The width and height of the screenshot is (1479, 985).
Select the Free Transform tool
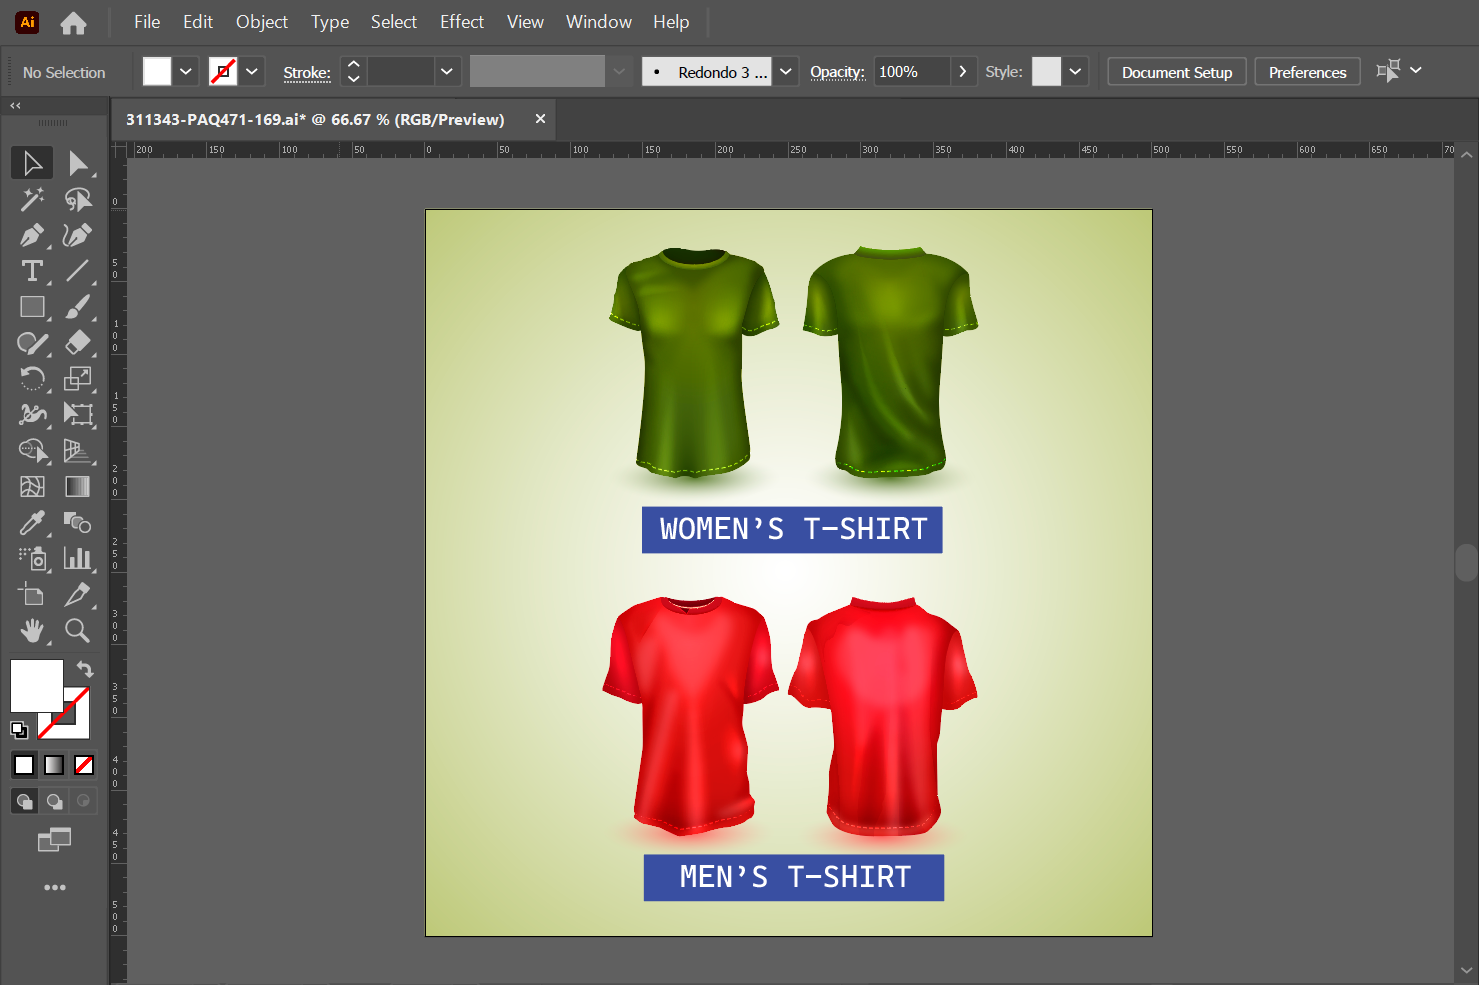pyautogui.click(x=78, y=414)
